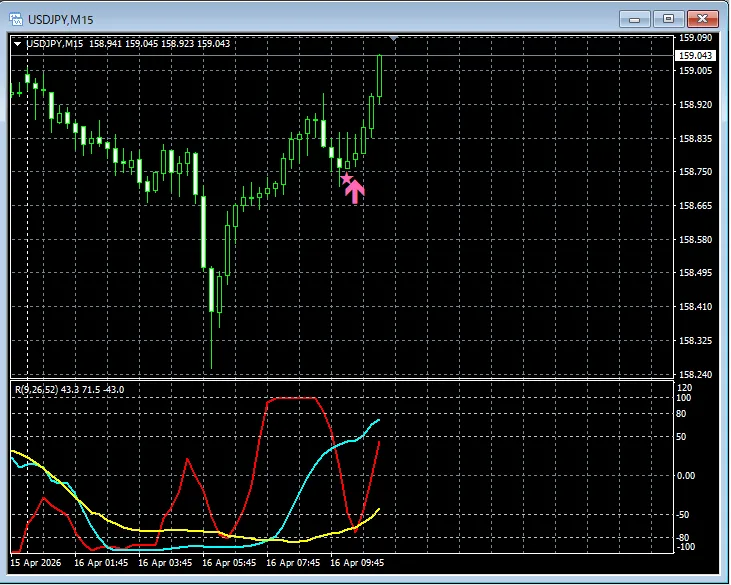Maximize the USDJPY,M15 chart window
Viewport: 731px width, 585px height.
(669, 19)
